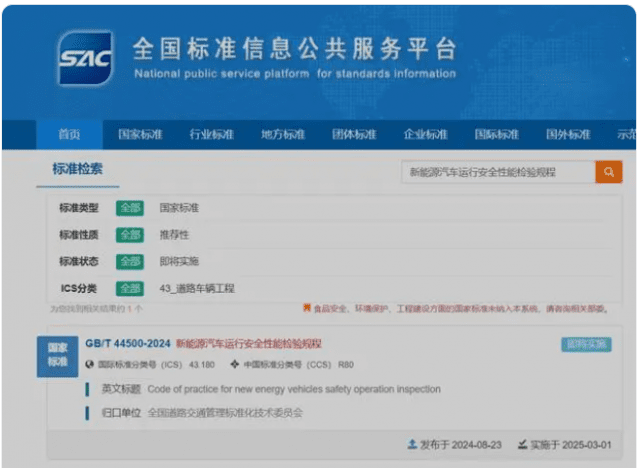
Task: Open the 行业标准 navigation menu
Action: [x=210, y=135]
